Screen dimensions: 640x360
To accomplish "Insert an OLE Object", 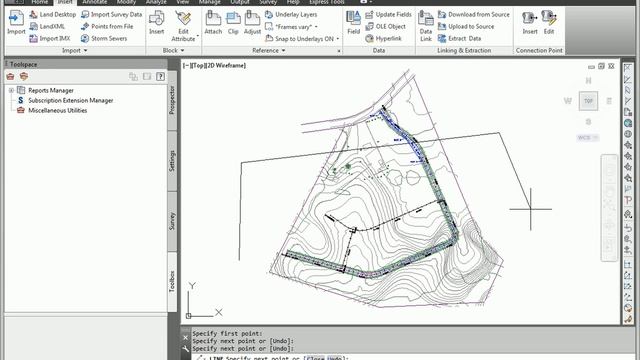I will click(385, 26).
